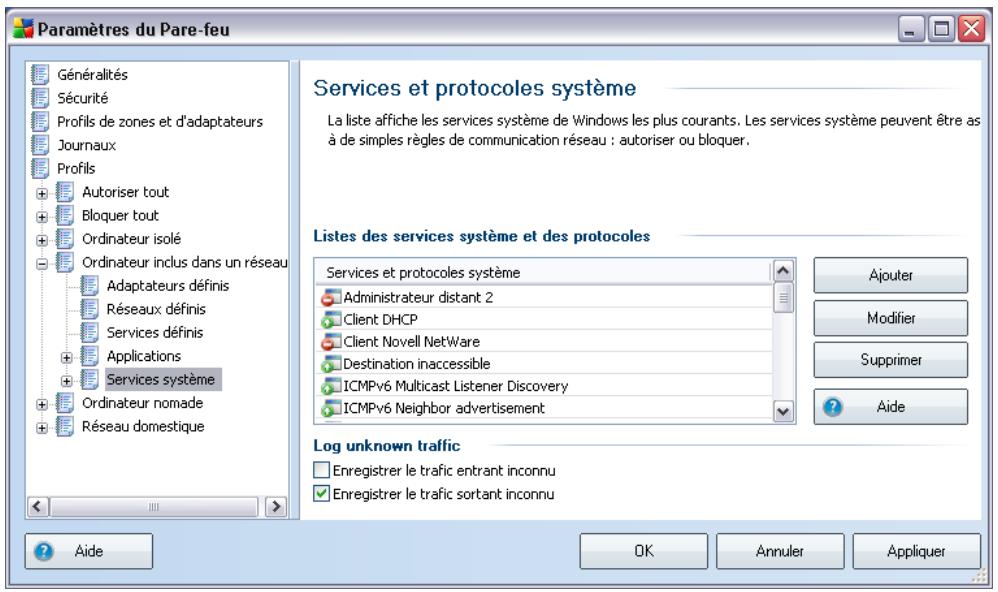
Task: Click the icon beside Autoriser tout
Action: [x=65, y=192]
